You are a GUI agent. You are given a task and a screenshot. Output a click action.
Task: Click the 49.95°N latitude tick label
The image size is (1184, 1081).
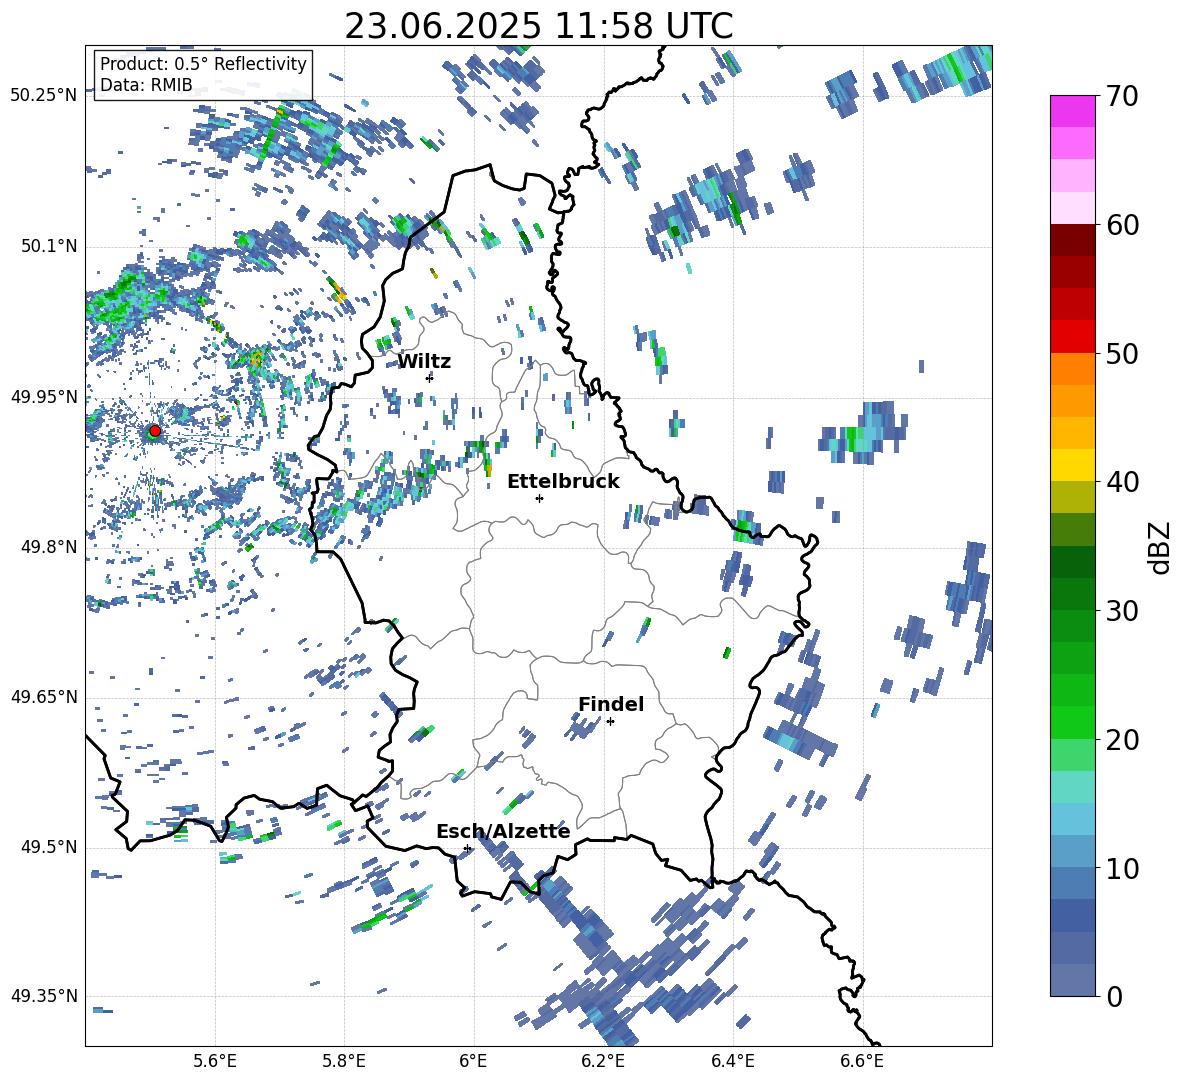tap(44, 397)
